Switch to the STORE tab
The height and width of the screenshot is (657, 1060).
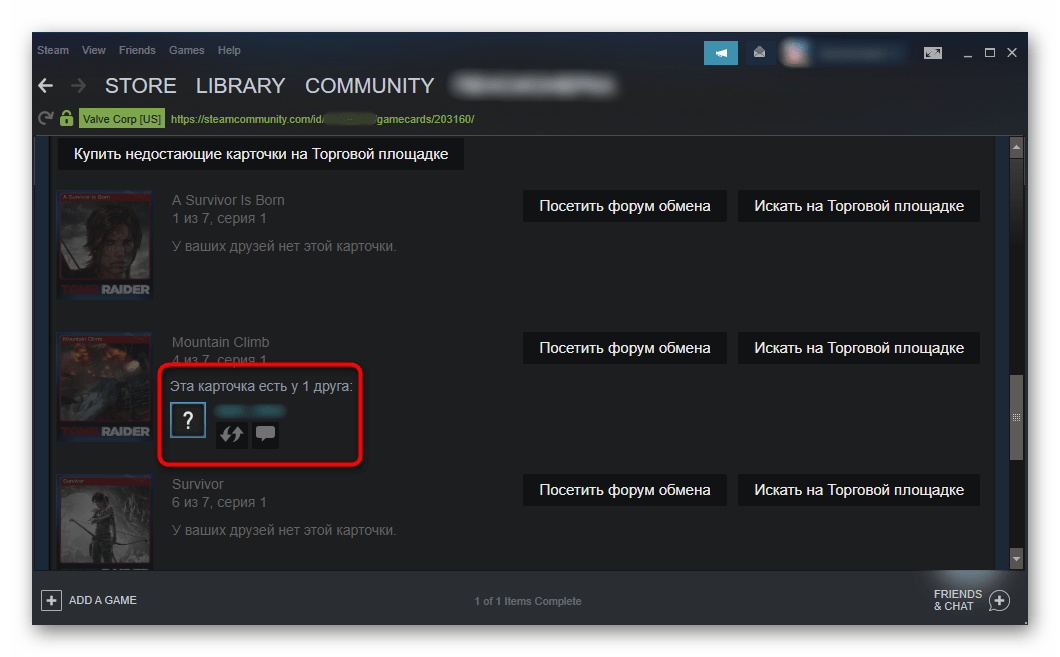click(141, 86)
